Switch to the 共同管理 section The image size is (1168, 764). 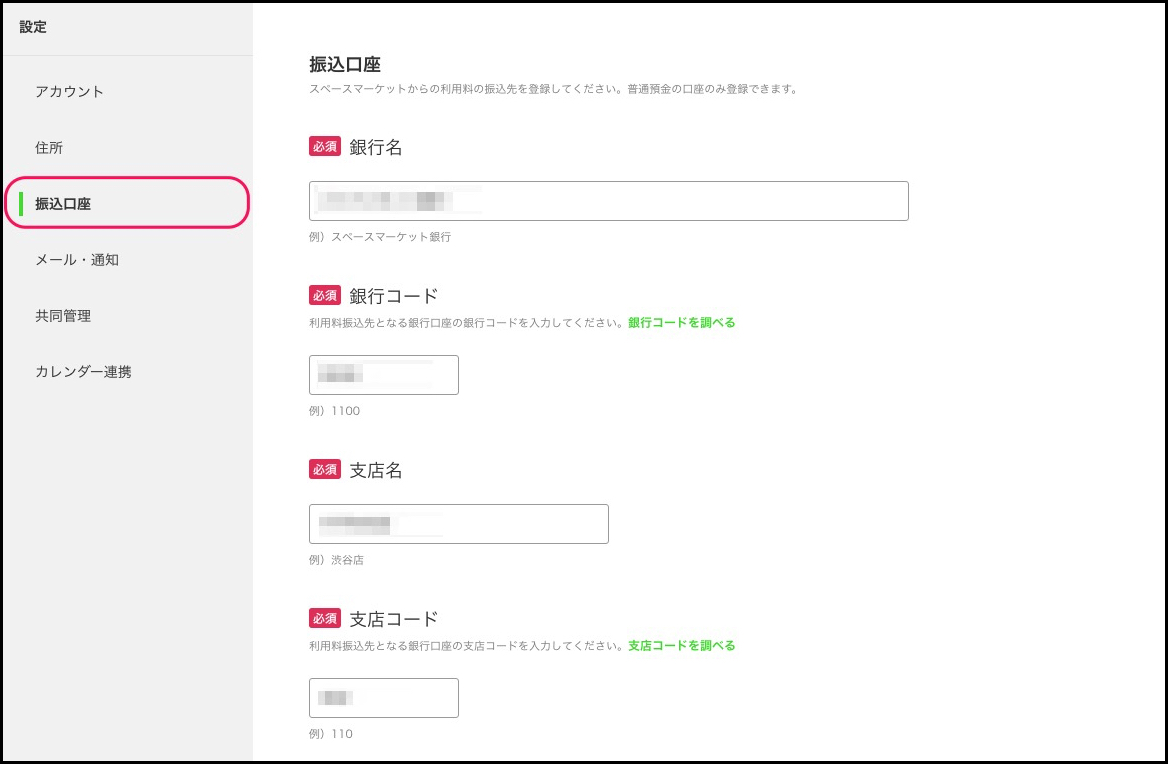[63, 316]
